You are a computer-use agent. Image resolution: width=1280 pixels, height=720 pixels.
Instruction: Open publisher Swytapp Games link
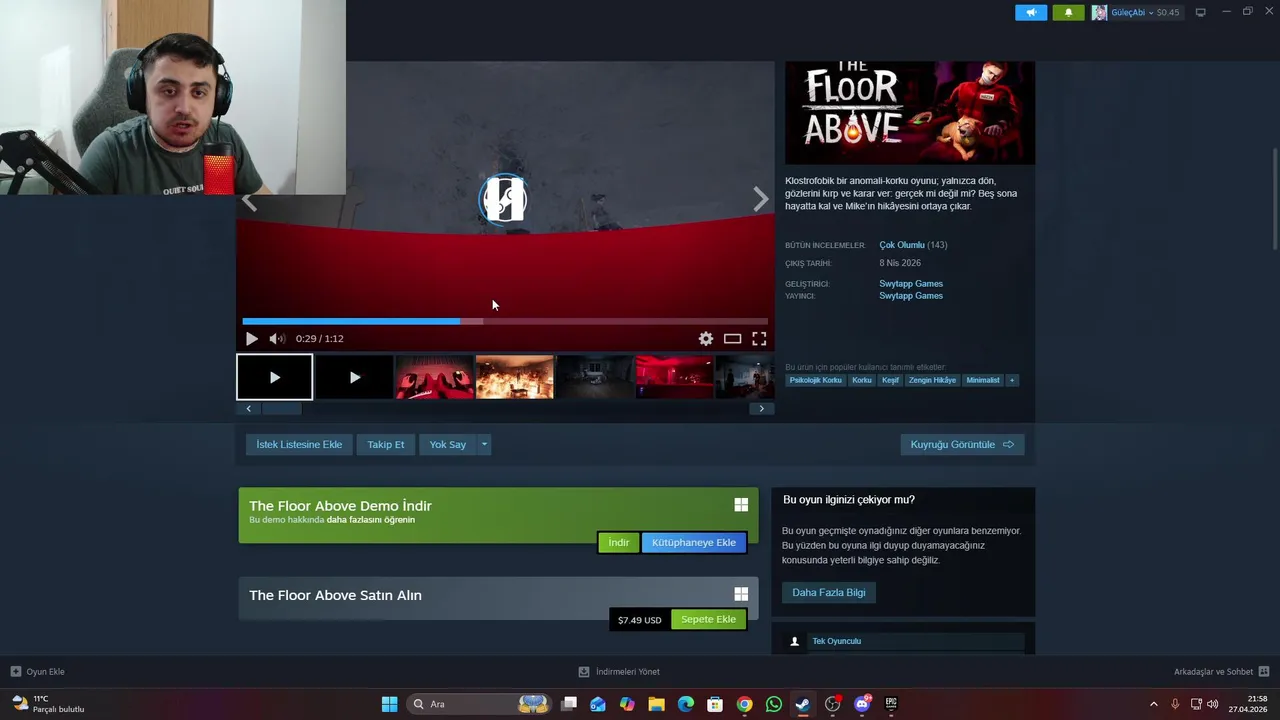tap(911, 295)
